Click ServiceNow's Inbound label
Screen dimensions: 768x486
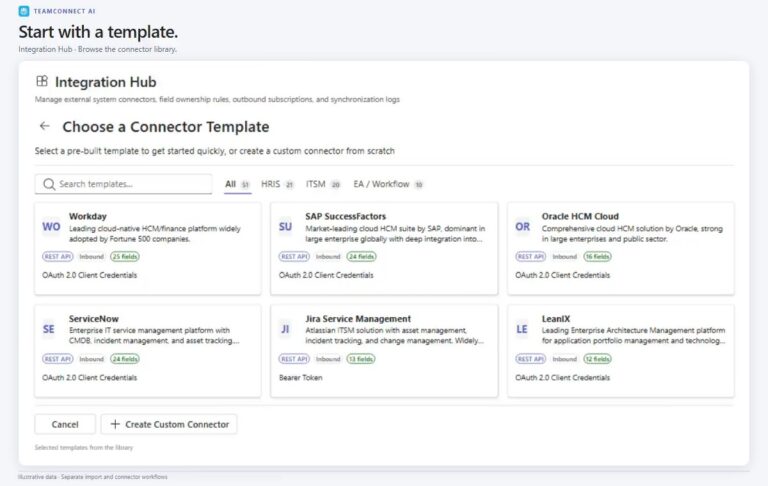coord(92,359)
